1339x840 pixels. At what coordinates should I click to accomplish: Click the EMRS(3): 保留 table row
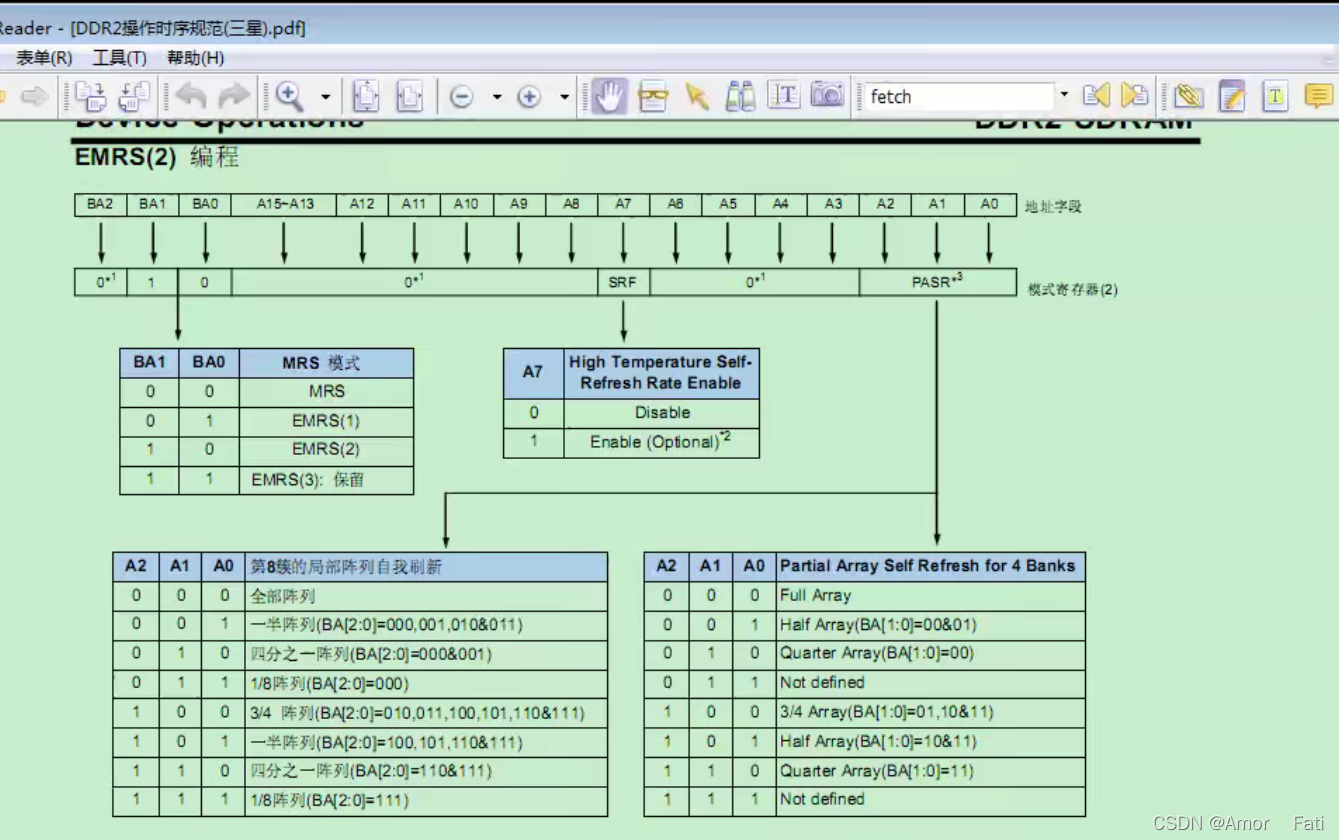266,480
